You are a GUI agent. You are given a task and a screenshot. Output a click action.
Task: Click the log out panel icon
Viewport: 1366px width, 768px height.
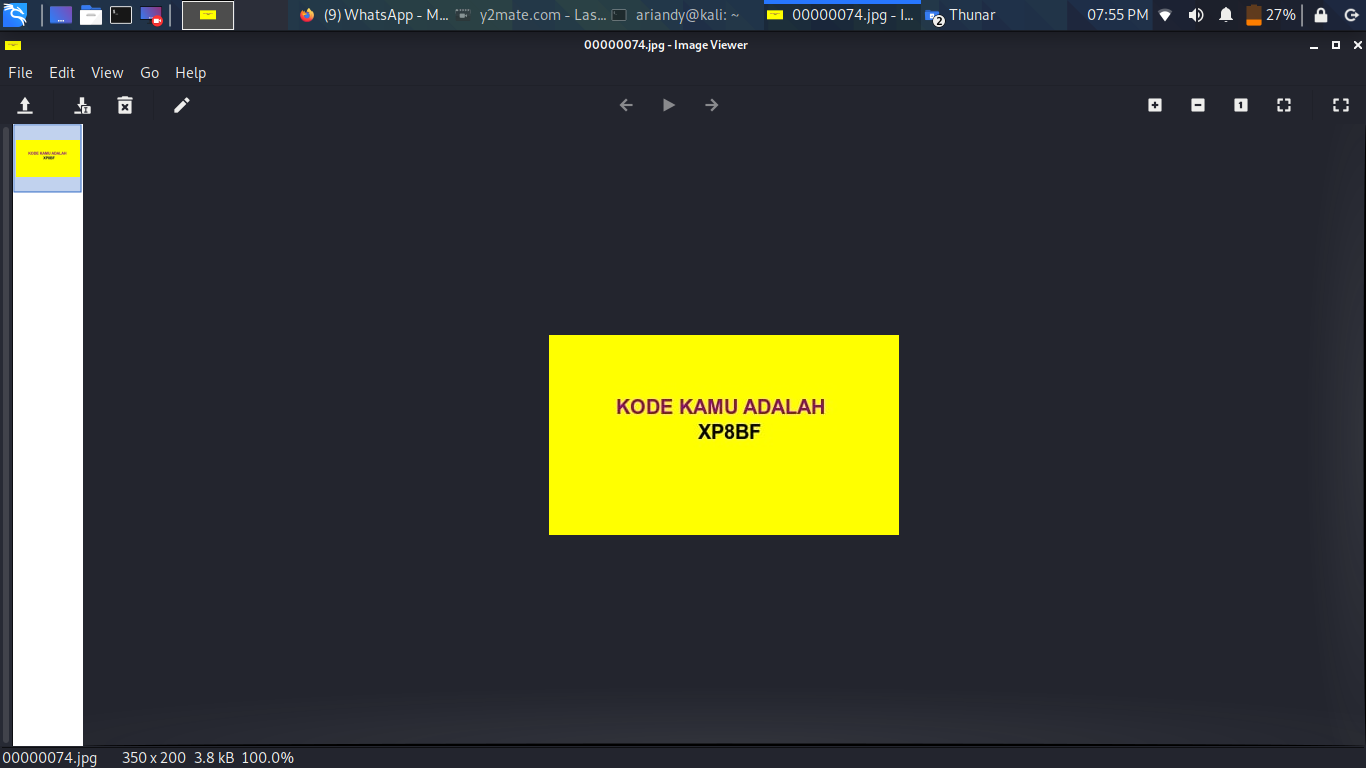click(1350, 15)
